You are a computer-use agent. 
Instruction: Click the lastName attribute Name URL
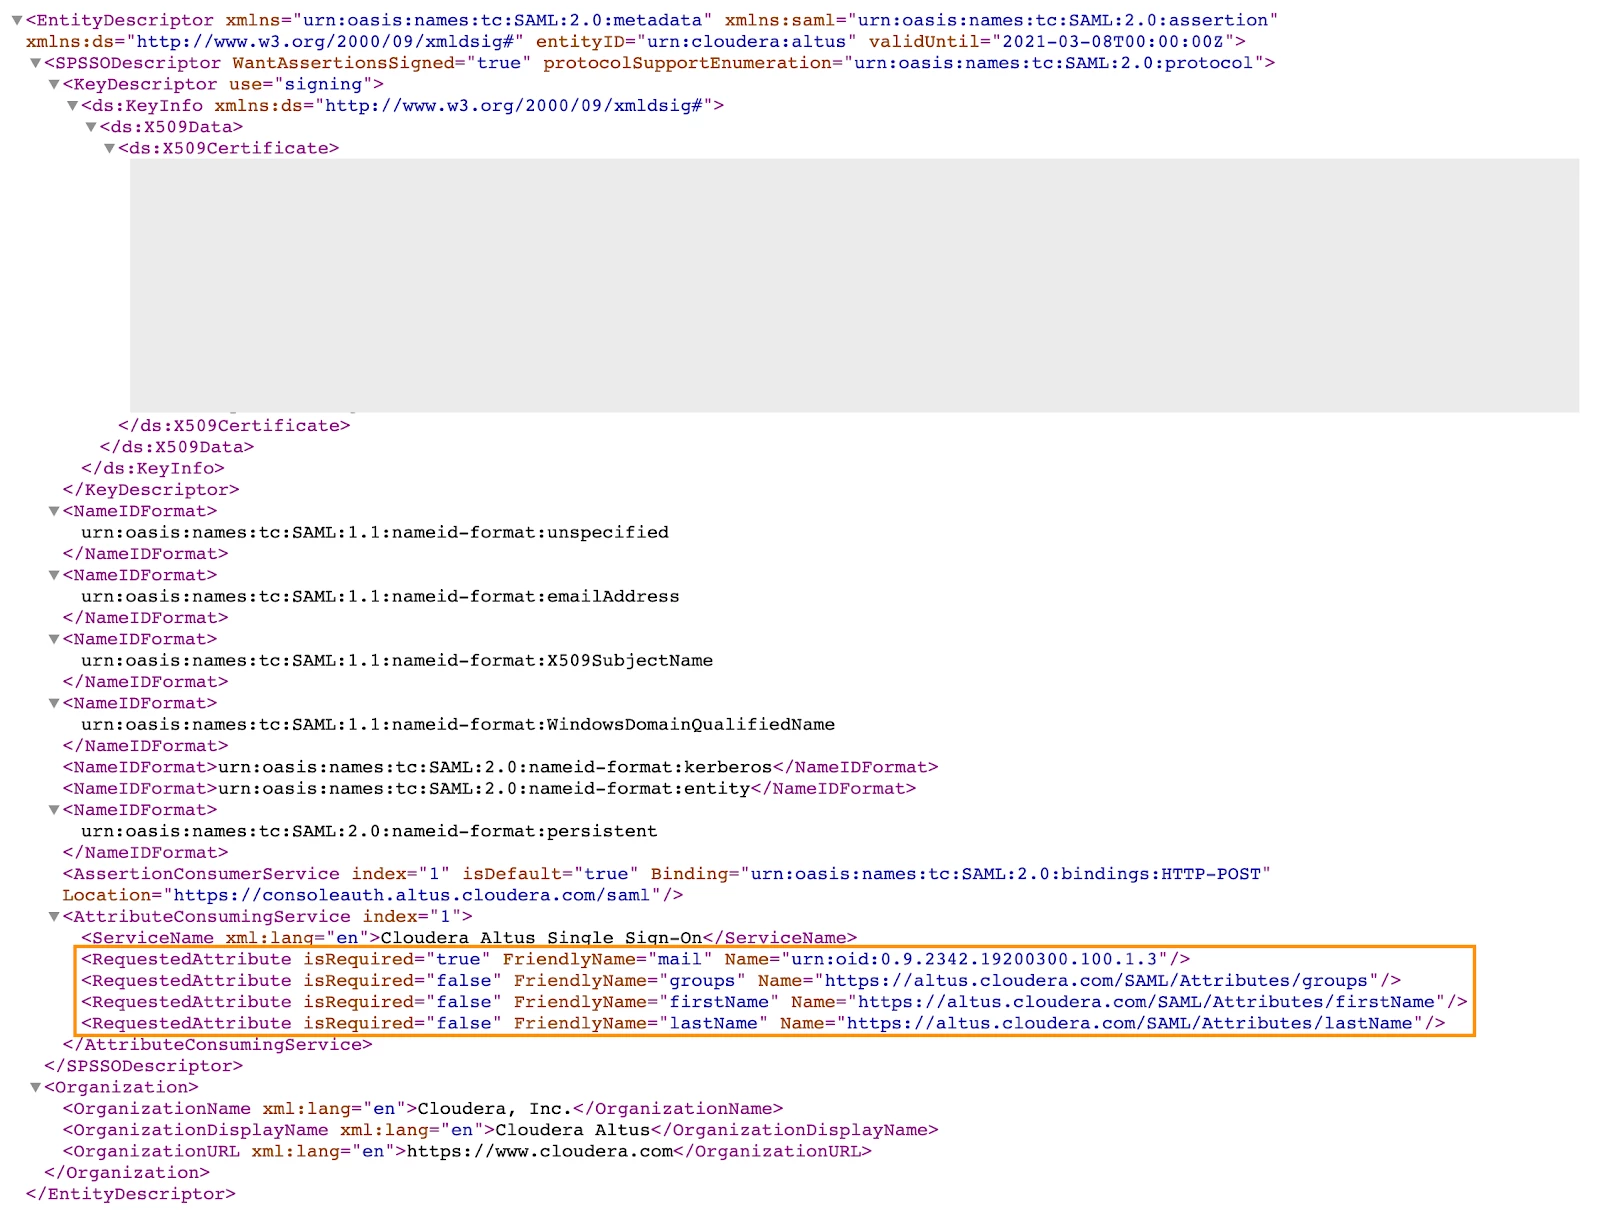tap(1130, 1023)
